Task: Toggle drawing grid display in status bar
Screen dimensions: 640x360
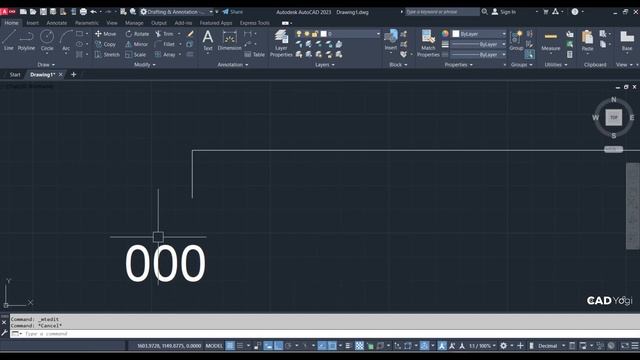Action: tap(230, 346)
